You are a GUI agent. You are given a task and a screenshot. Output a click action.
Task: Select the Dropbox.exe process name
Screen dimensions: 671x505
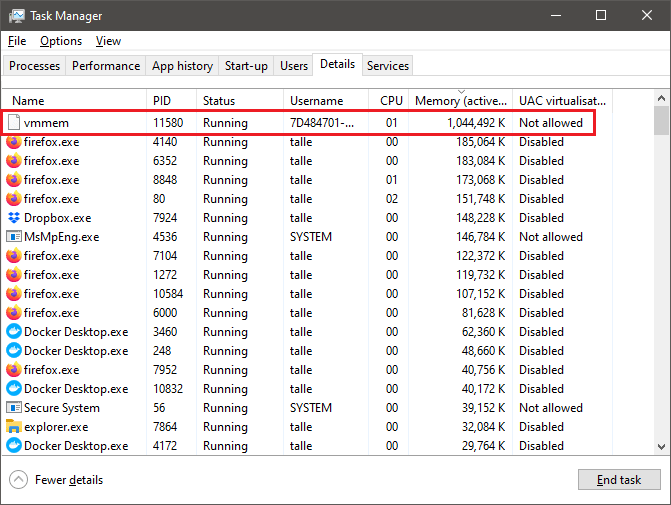(x=57, y=218)
